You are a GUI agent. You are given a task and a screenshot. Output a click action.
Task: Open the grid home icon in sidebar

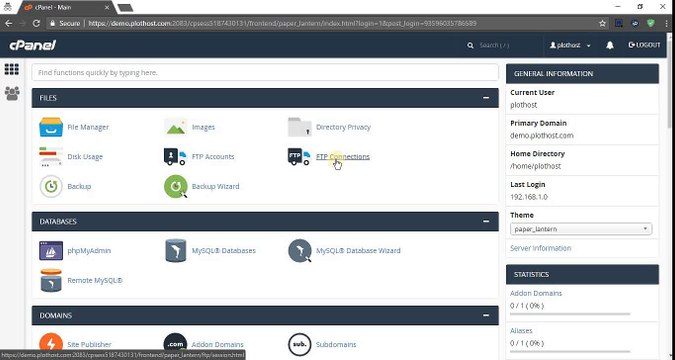(12, 69)
